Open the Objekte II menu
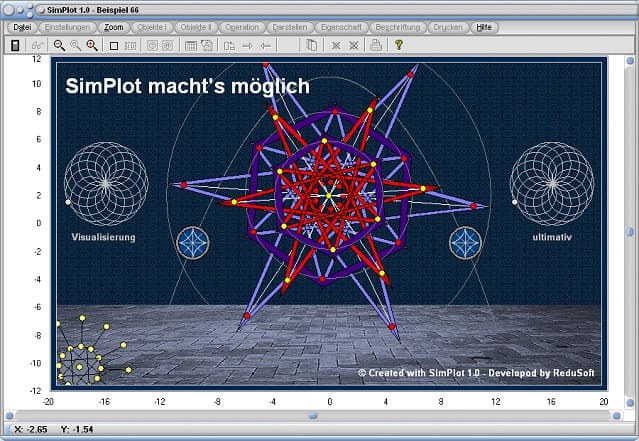The height and width of the screenshot is (441, 639). pyautogui.click(x=196, y=27)
